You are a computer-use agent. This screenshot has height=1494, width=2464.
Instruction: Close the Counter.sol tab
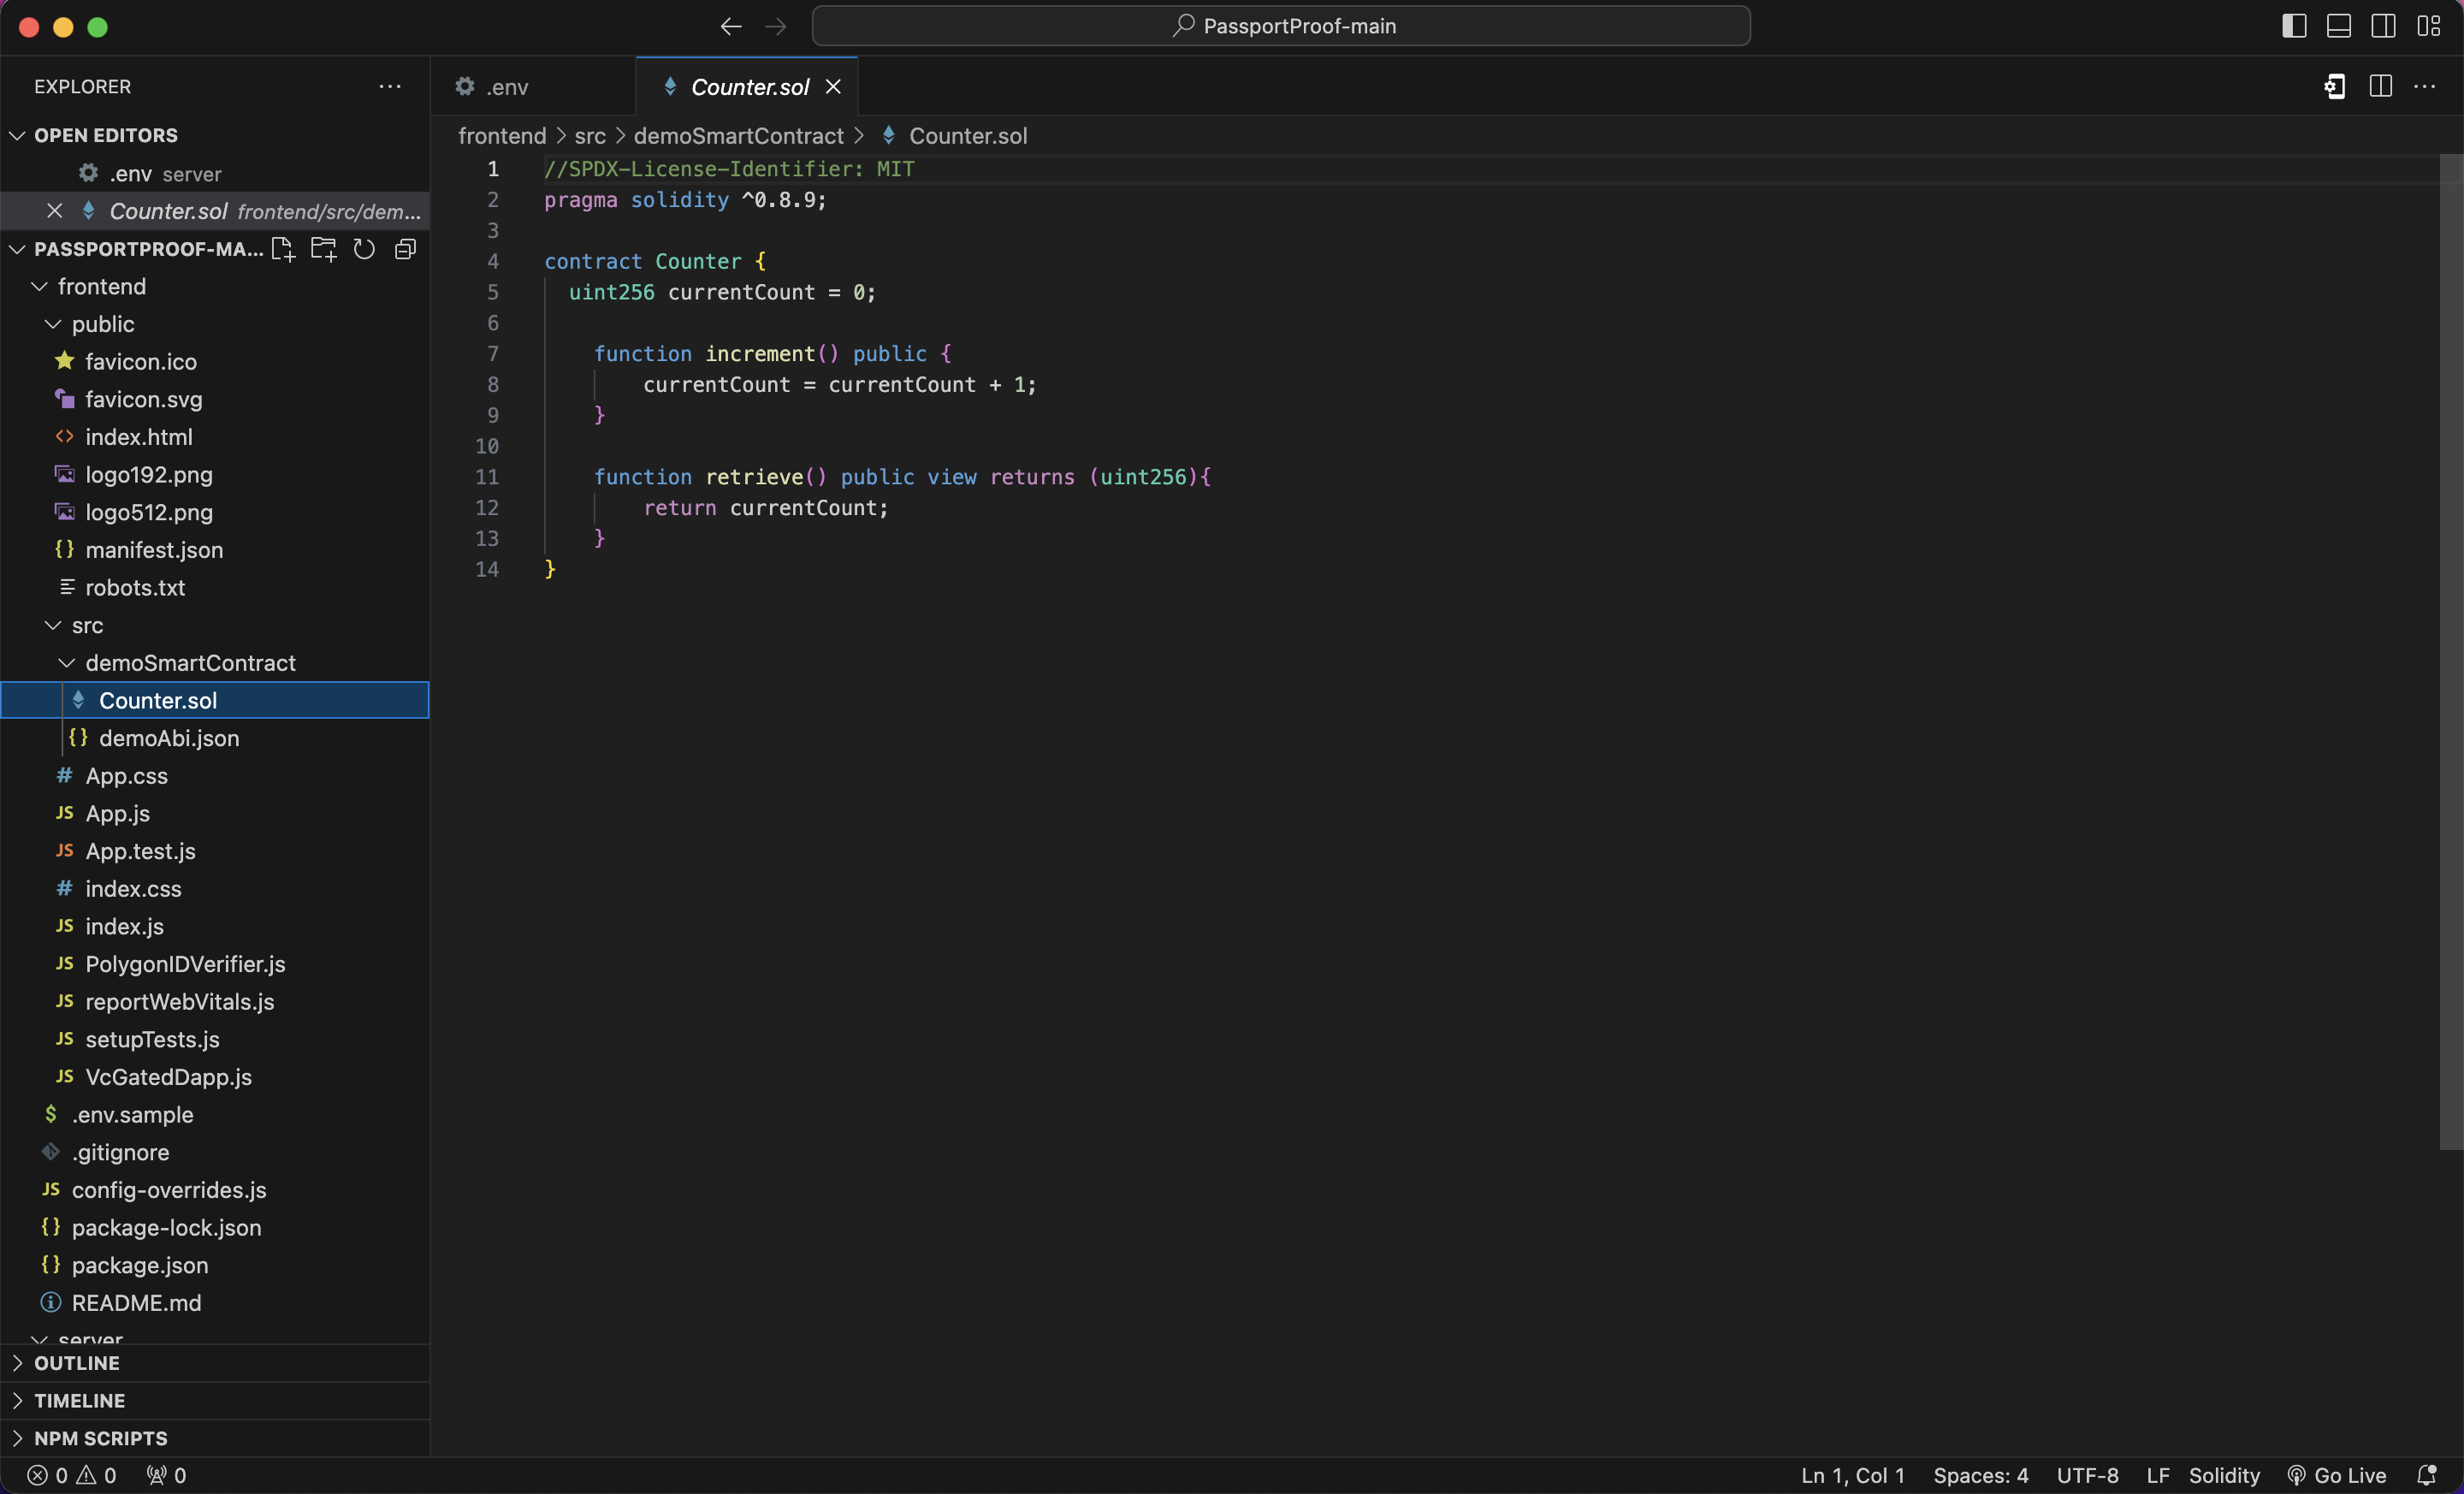(x=833, y=87)
